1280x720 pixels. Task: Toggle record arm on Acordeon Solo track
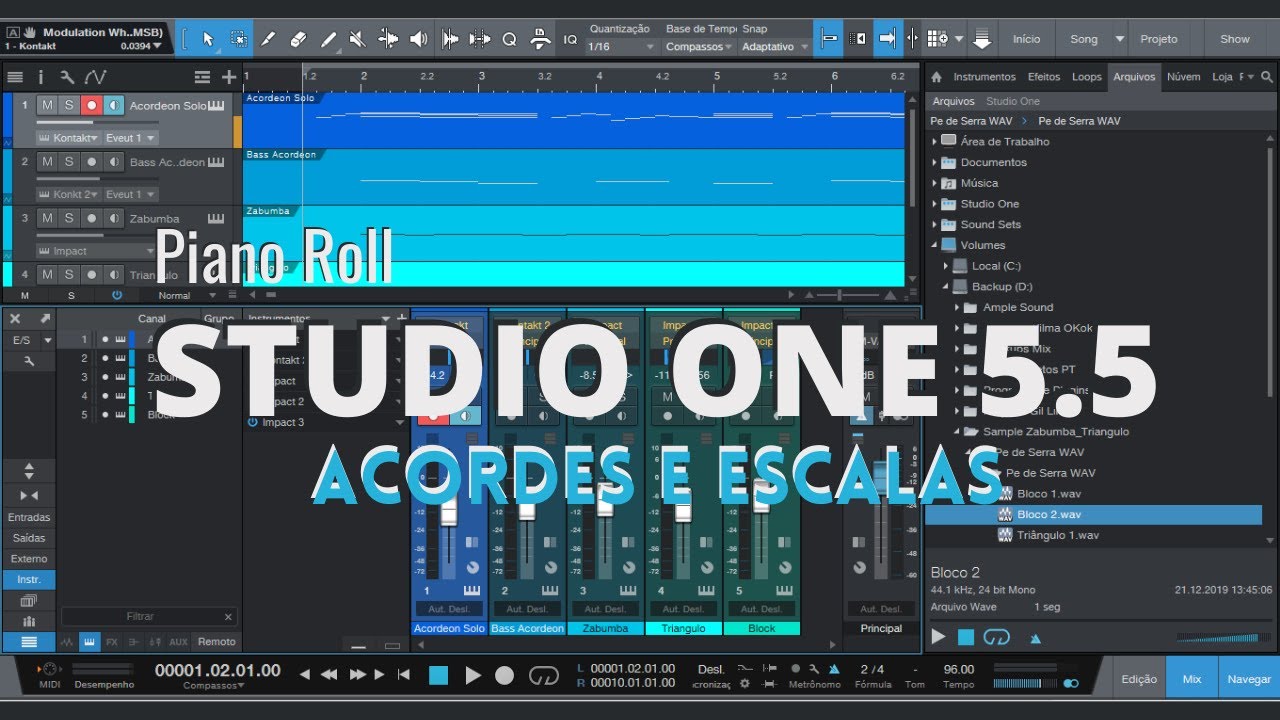[x=91, y=105]
